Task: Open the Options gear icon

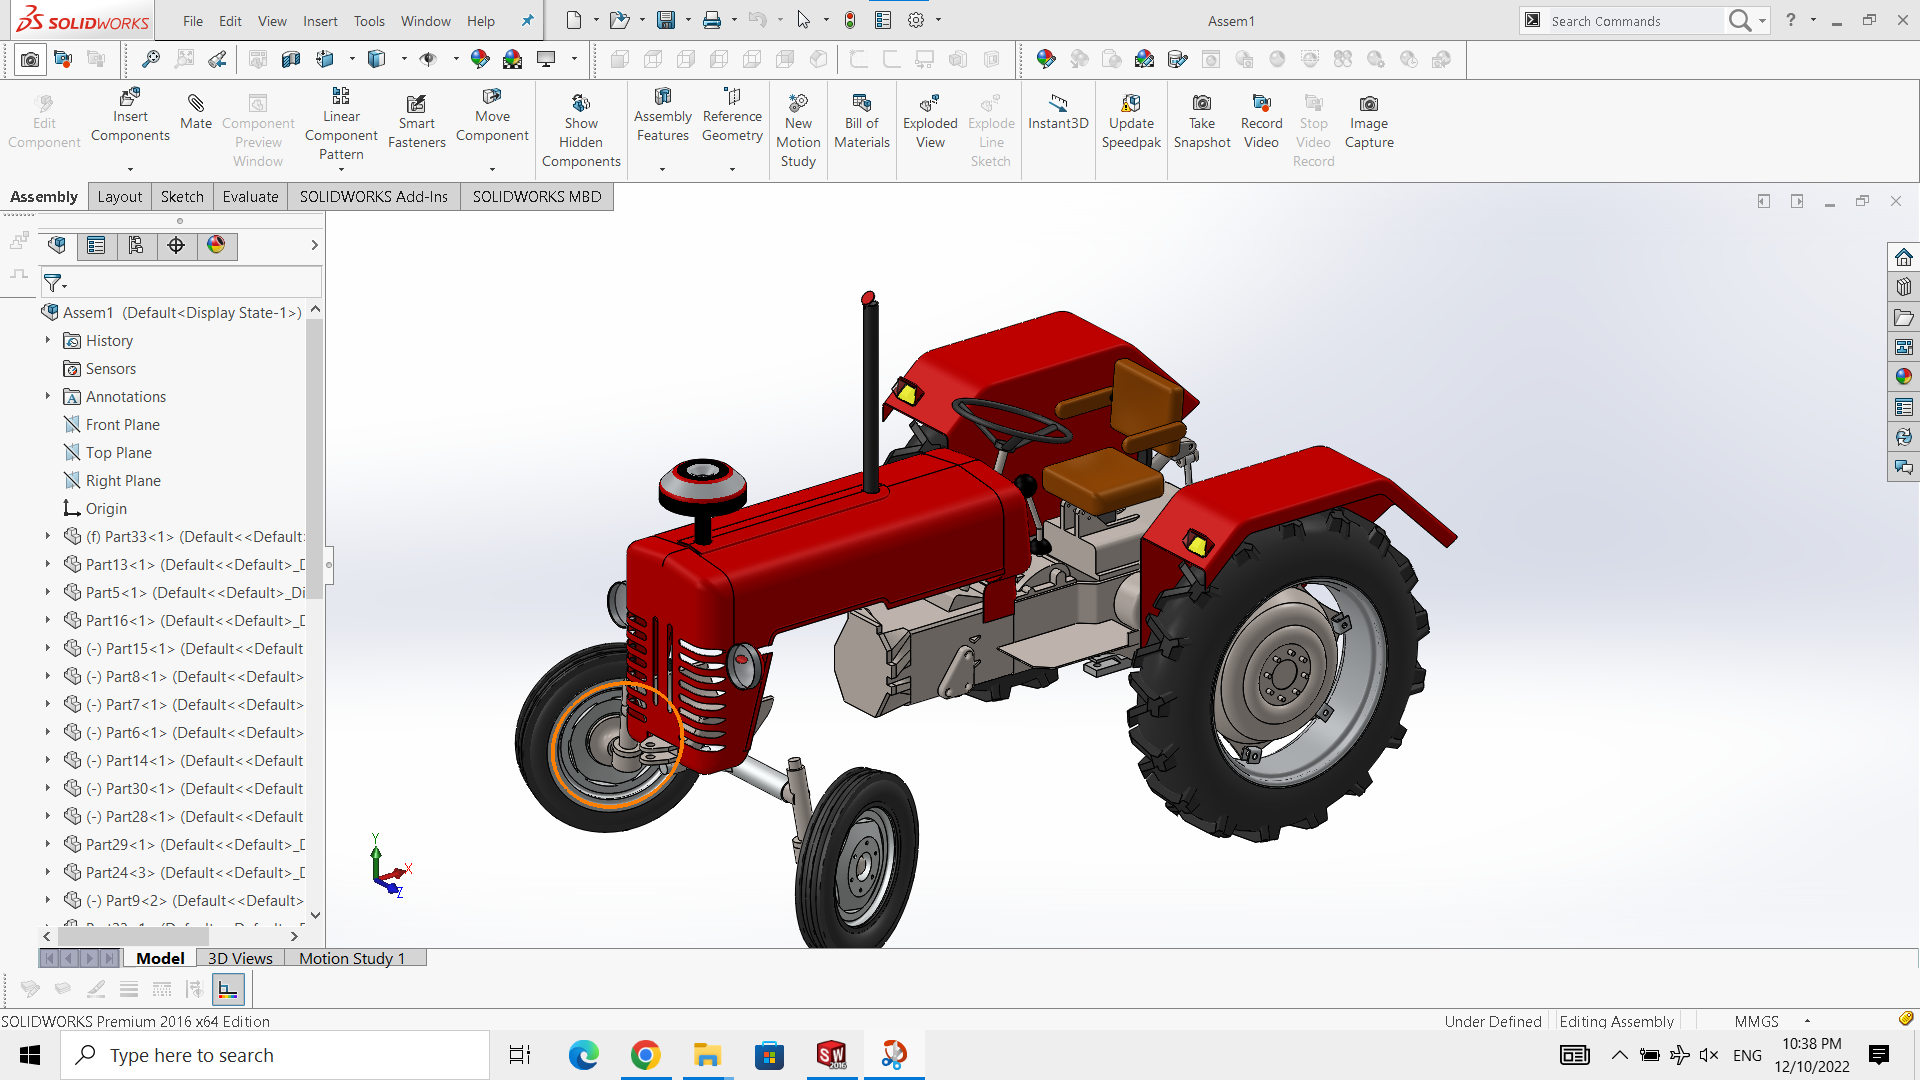Action: click(915, 20)
